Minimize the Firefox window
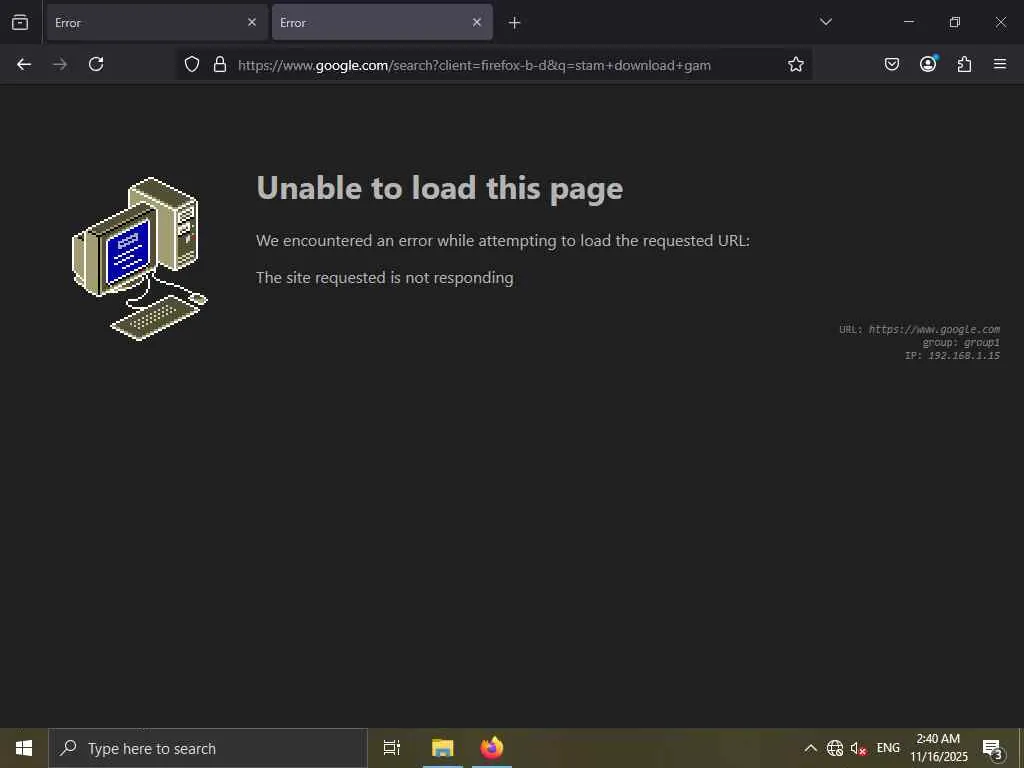This screenshot has height=768, width=1024. pos(908,22)
